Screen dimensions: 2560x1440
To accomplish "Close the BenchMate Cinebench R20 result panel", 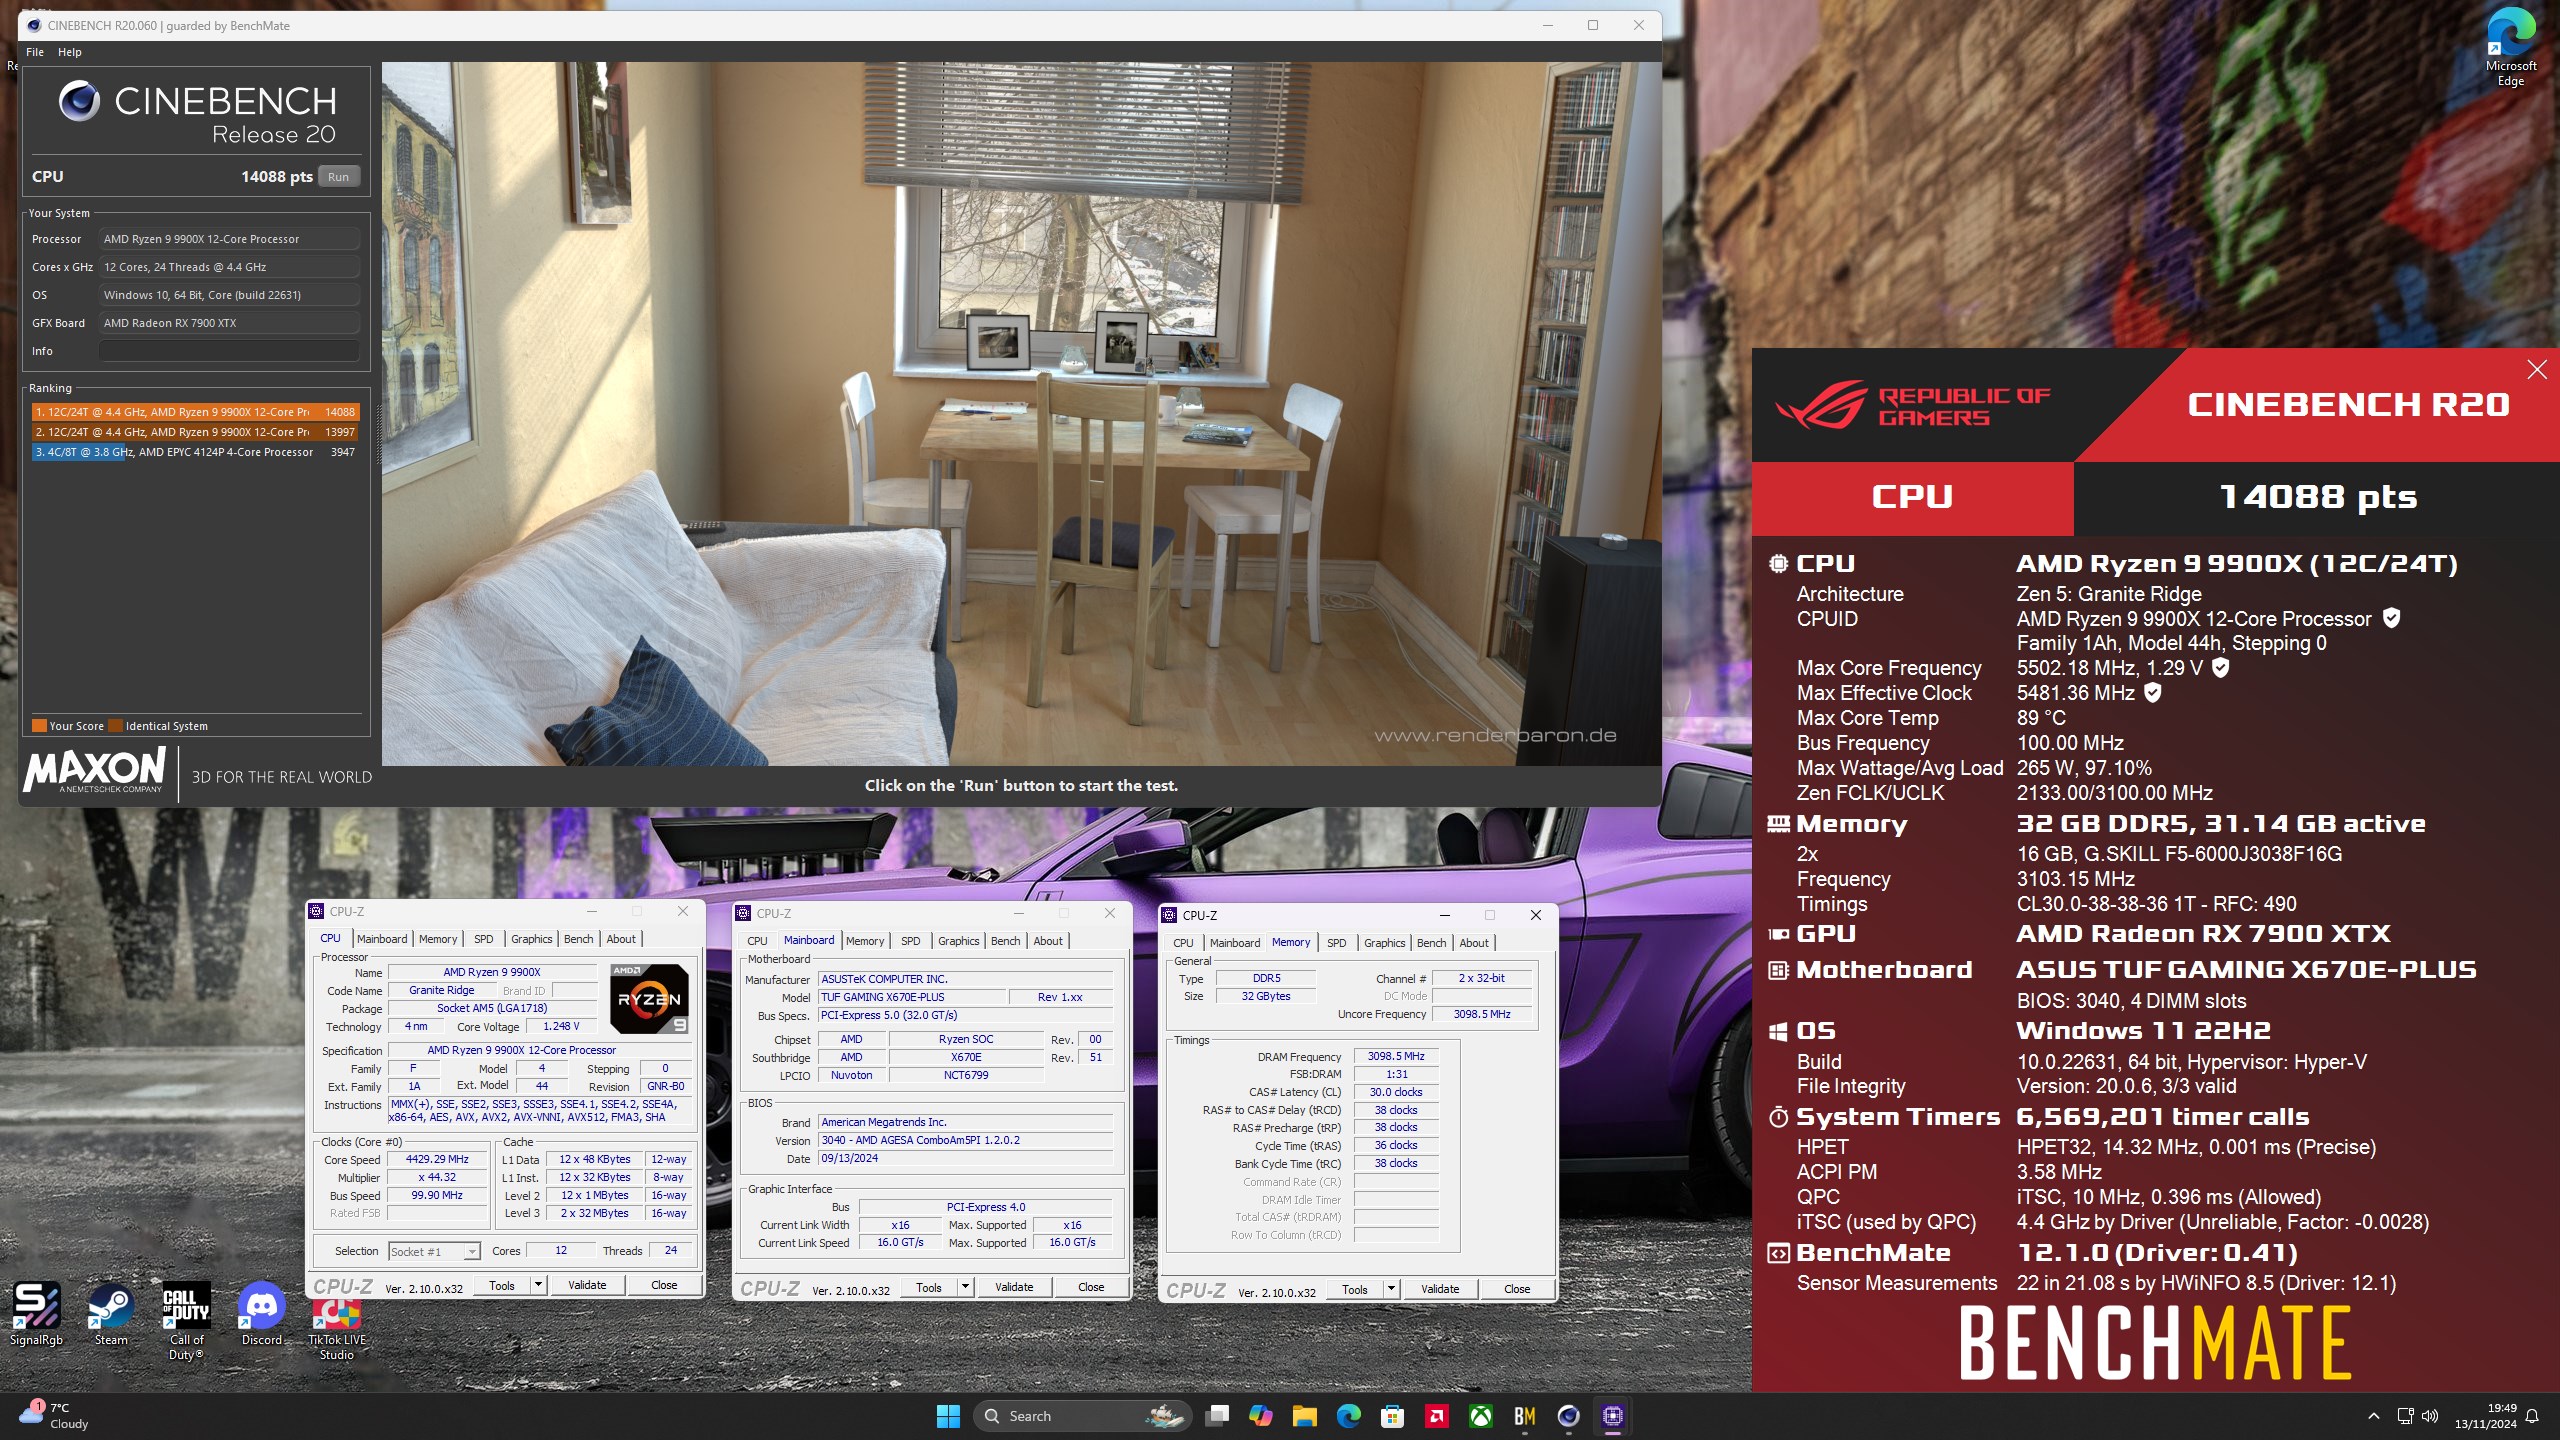I will point(2537,370).
